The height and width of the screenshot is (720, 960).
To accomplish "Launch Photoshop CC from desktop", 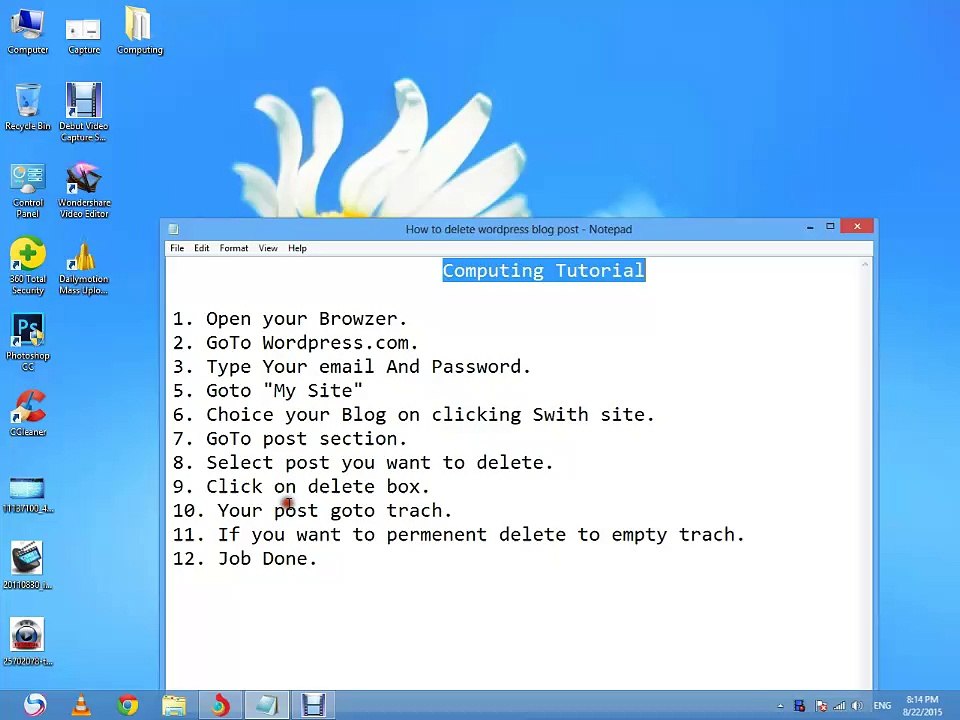I will point(28,342).
